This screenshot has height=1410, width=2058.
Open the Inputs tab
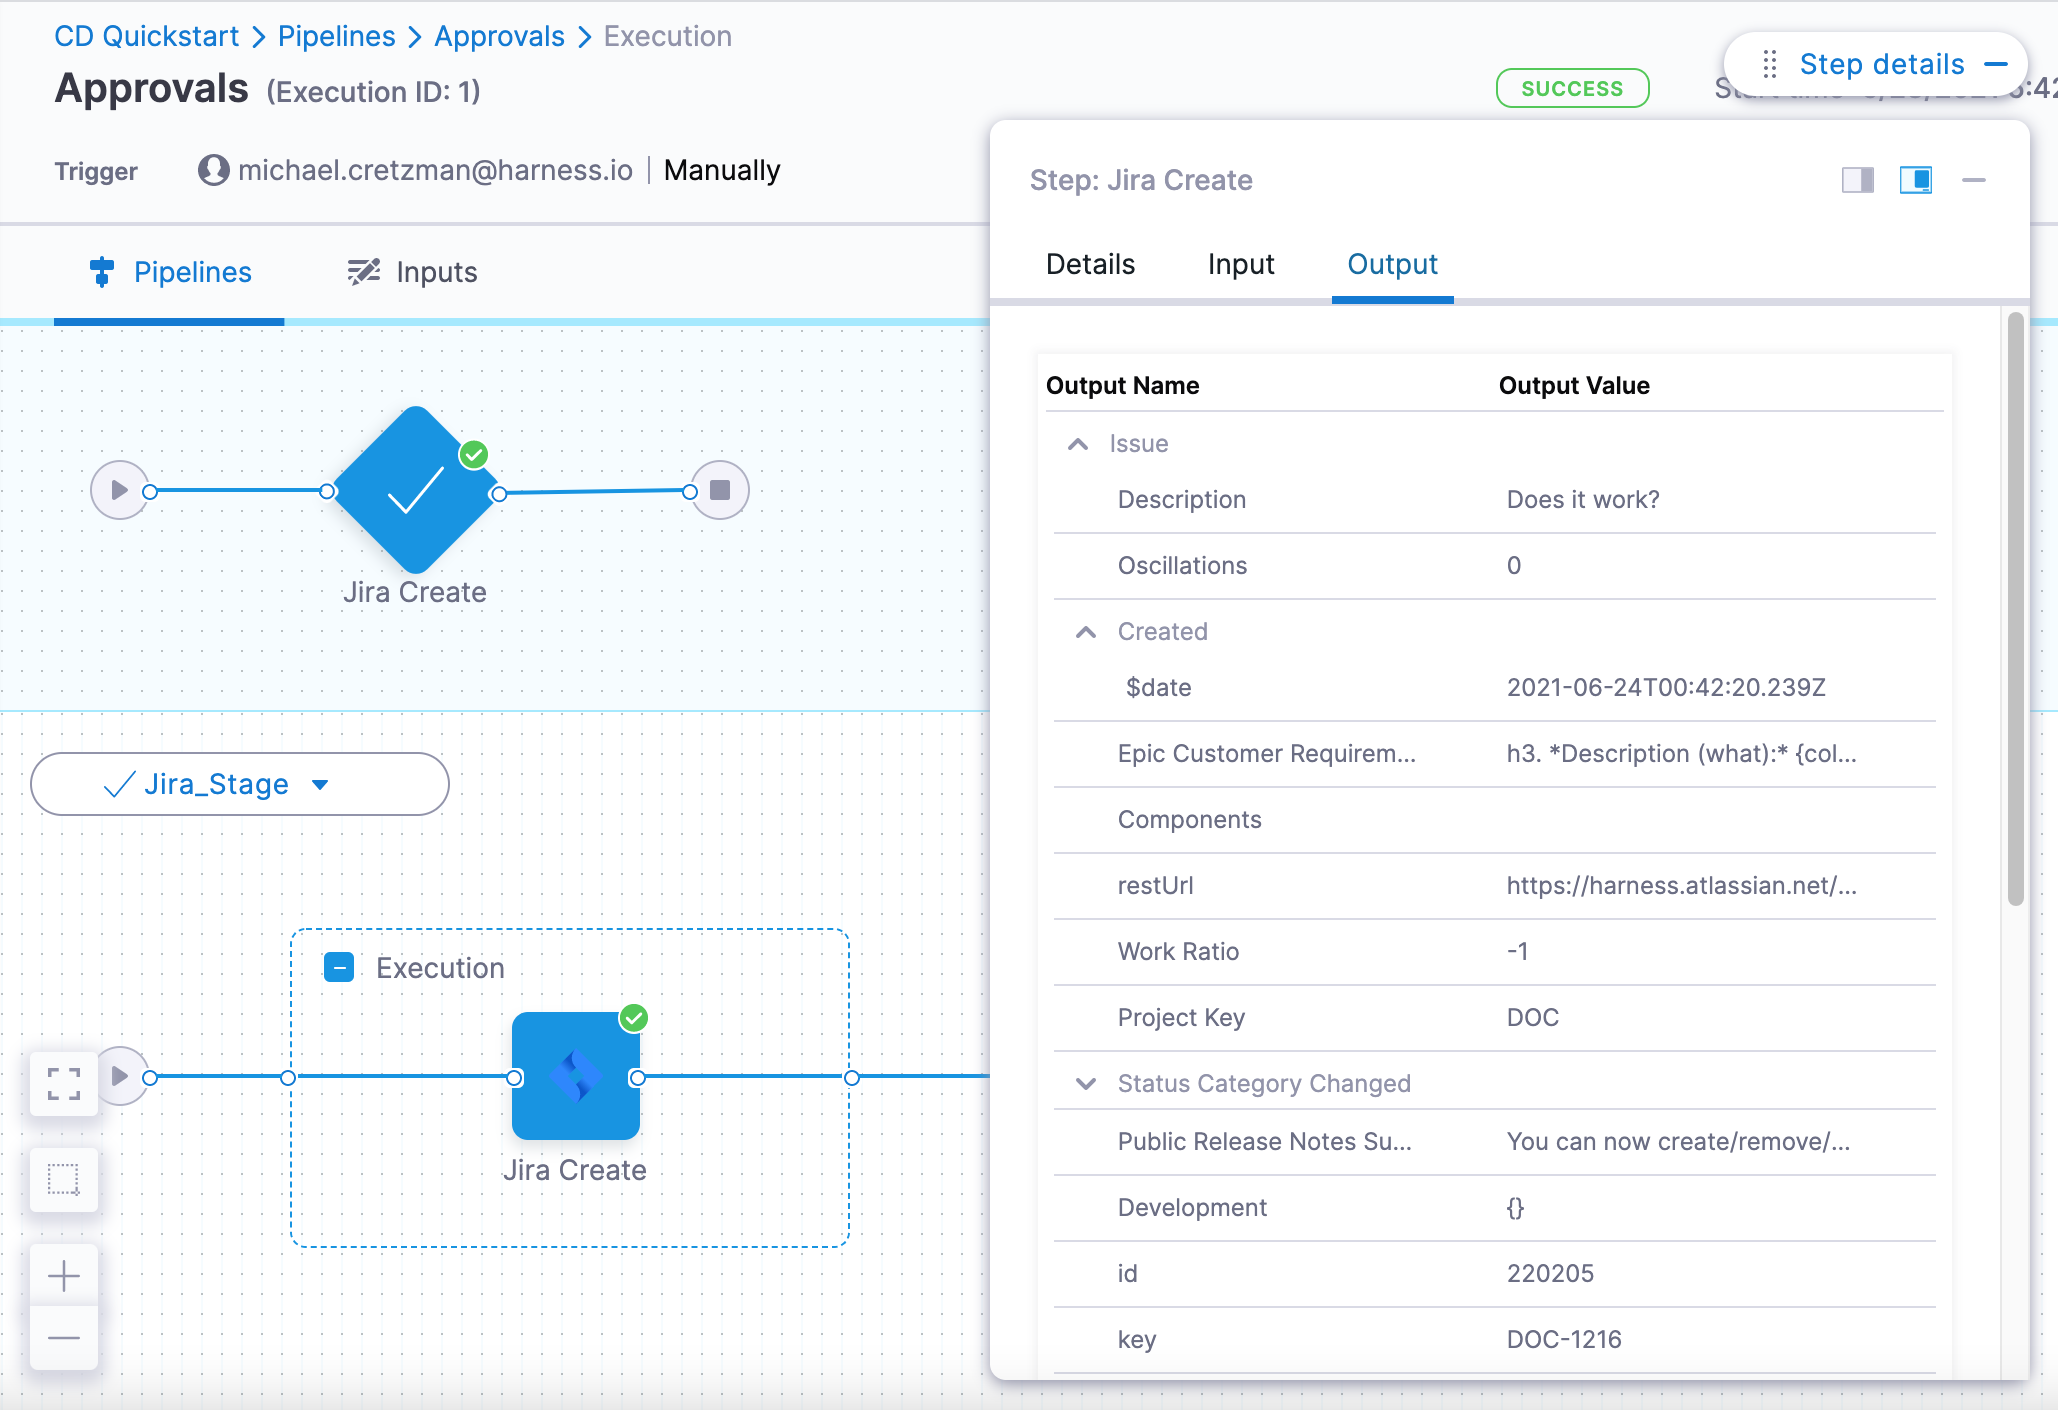coord(412,272)
